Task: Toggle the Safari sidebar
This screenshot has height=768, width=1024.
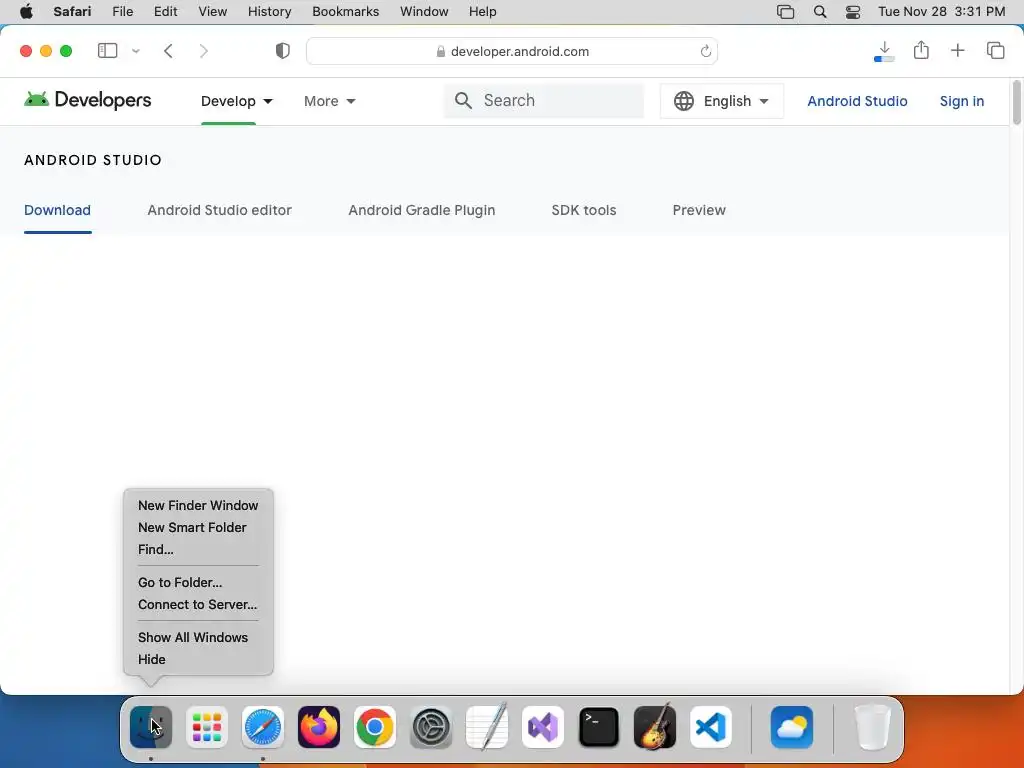Action: (108, 51)
